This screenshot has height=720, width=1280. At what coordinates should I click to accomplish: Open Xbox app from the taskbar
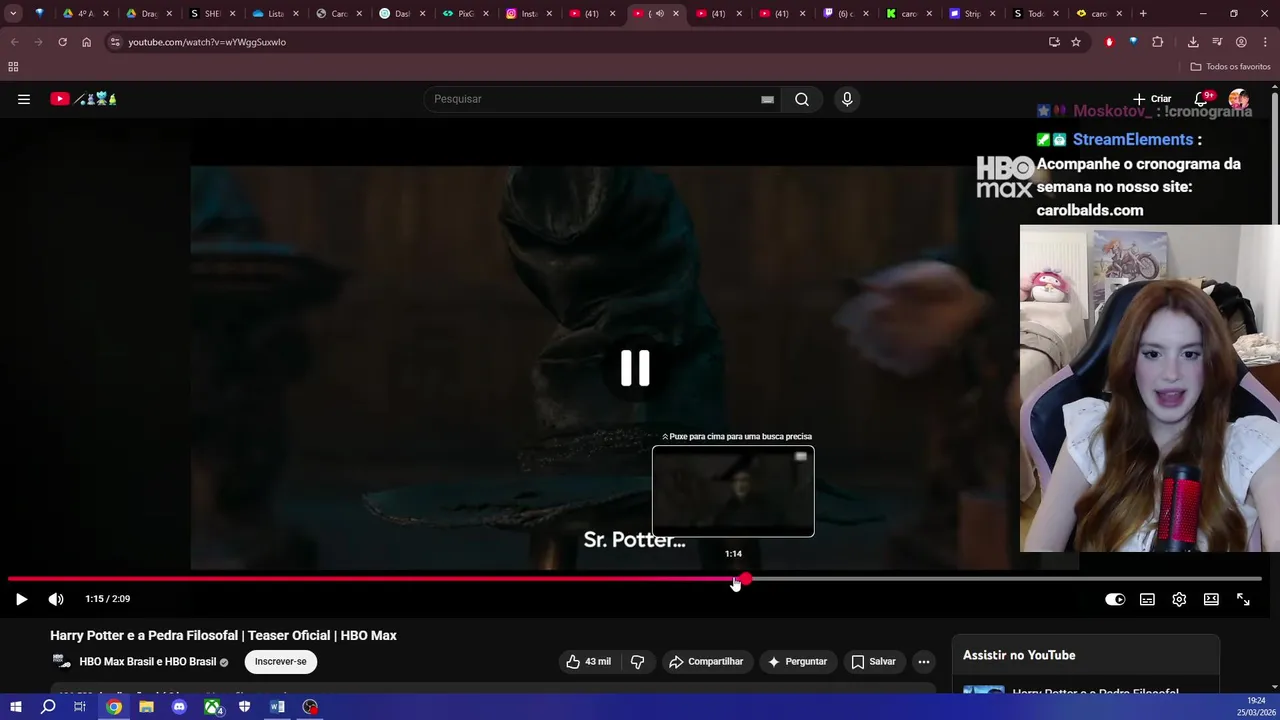click(x=212, y=707)
